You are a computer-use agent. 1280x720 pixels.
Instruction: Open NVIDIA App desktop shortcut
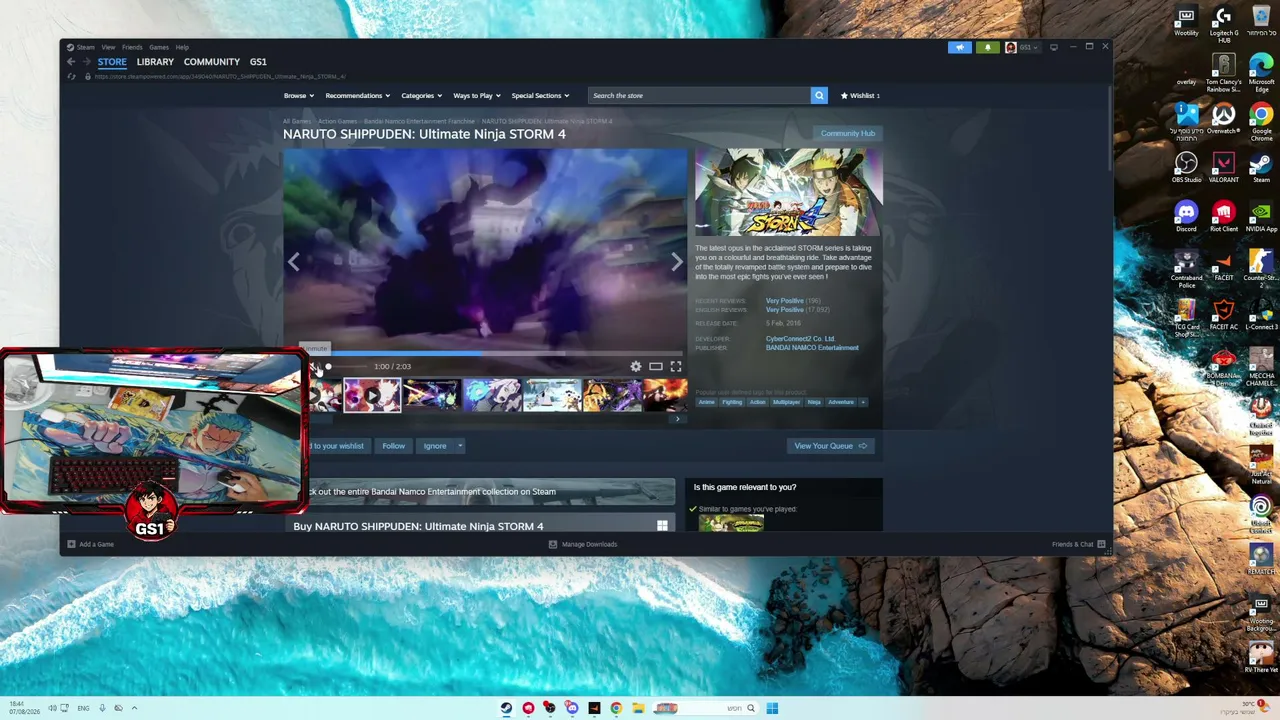click(x=1261, y=217)
